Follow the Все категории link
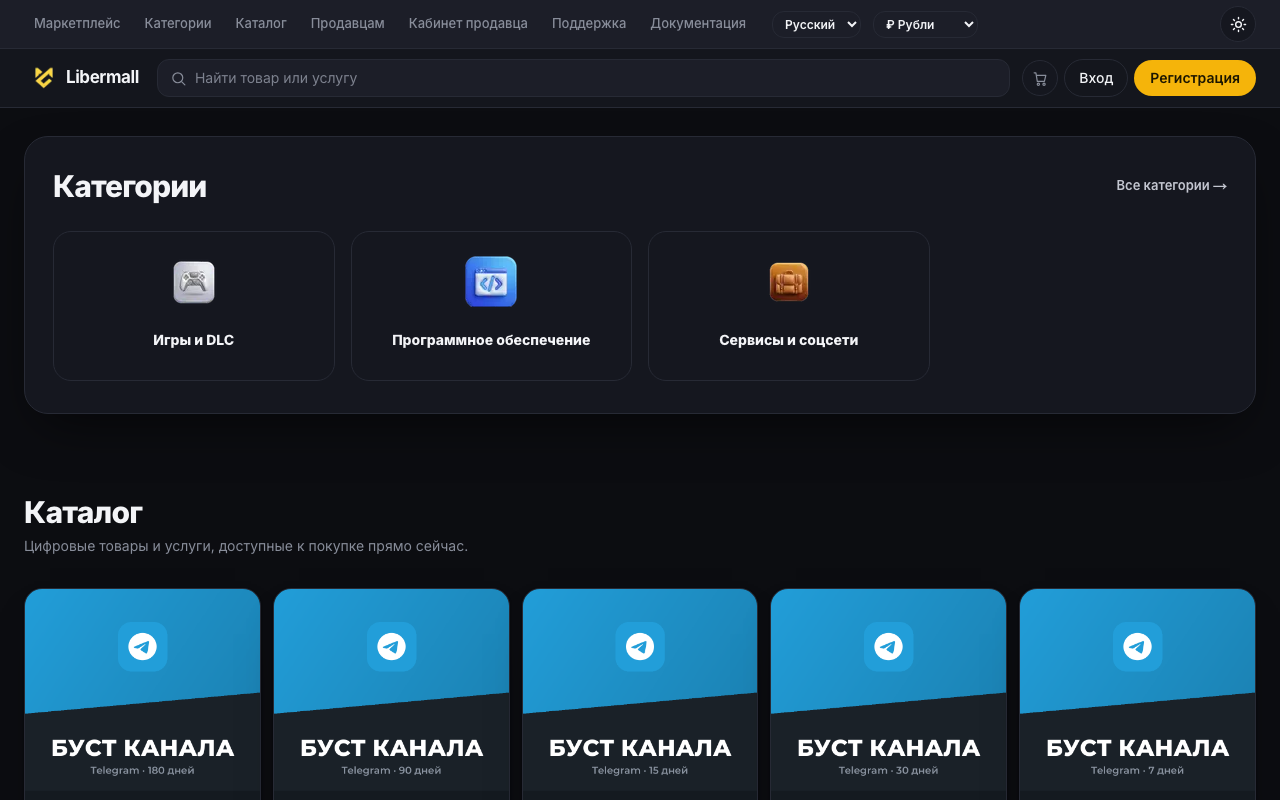 tap(1171, 185)
